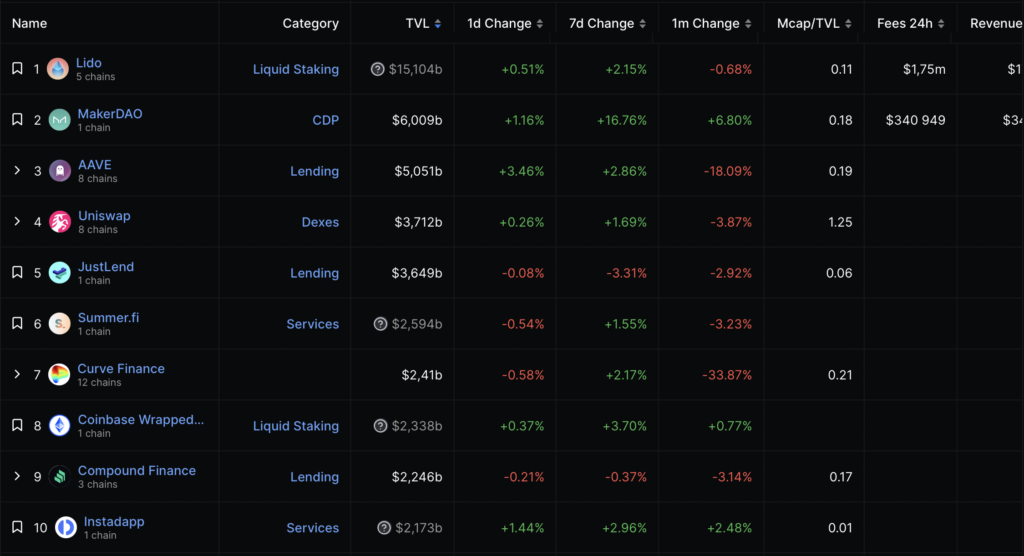1024x556 pixels.
Task: Click the Lido protocol logo icon
Action: 57,69
